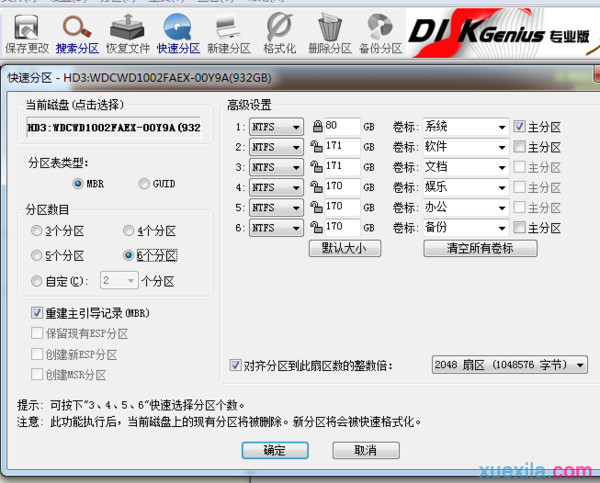600x483 pixels.
Task: Click partition 6 size field showing 170
Action: click(x=342, y=228)
